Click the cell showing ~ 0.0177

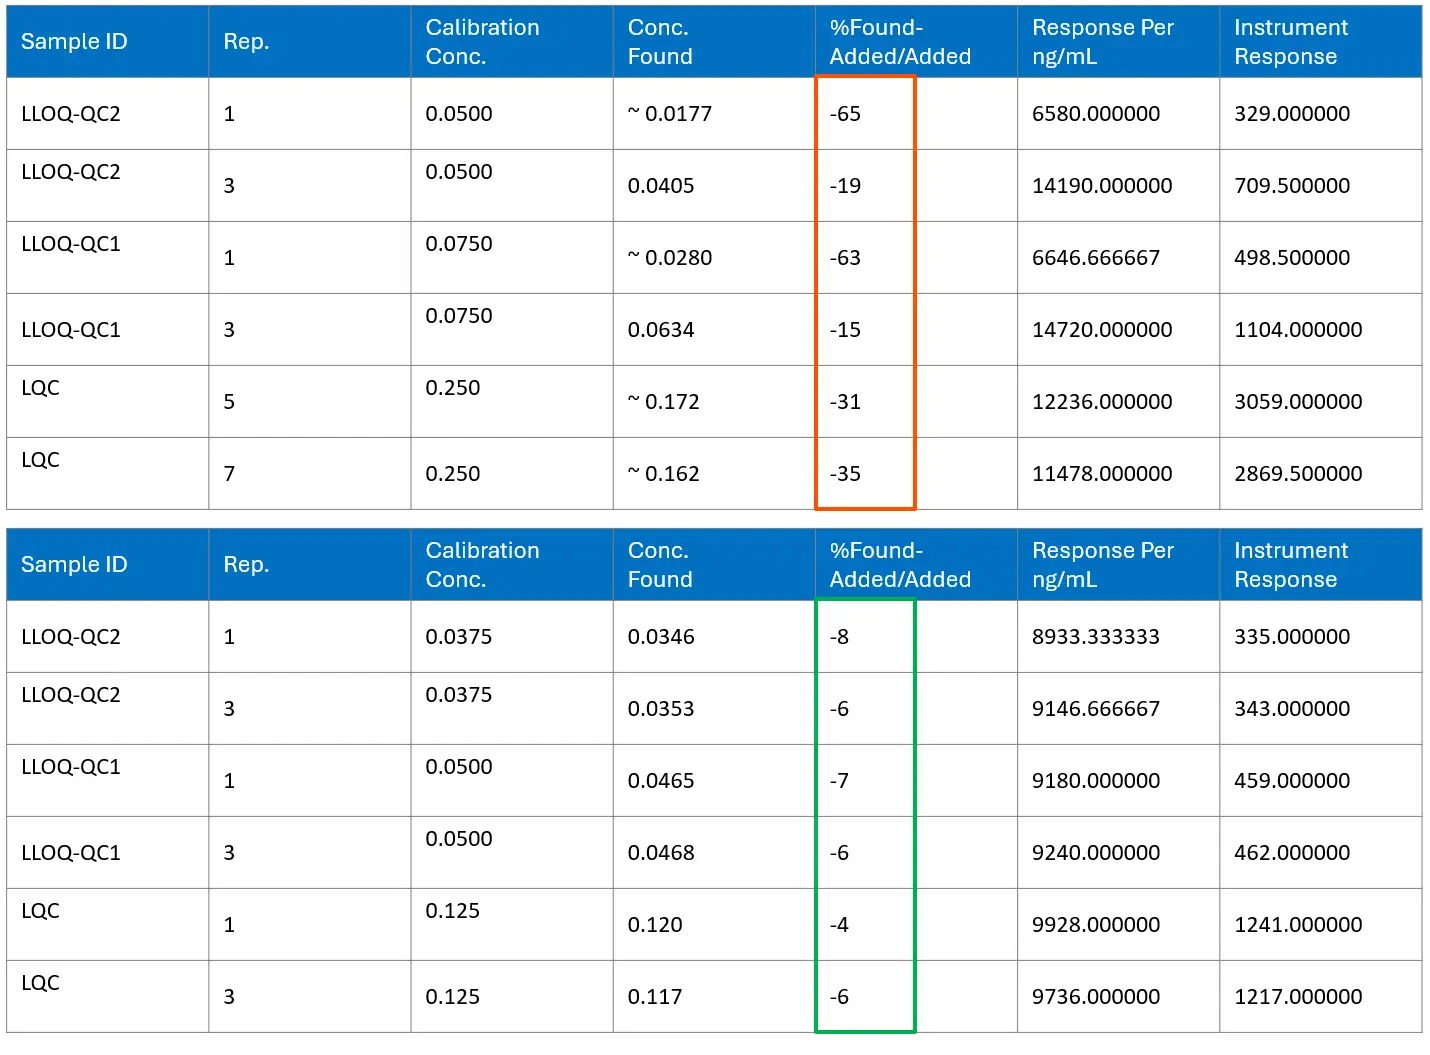click(670, 114)
